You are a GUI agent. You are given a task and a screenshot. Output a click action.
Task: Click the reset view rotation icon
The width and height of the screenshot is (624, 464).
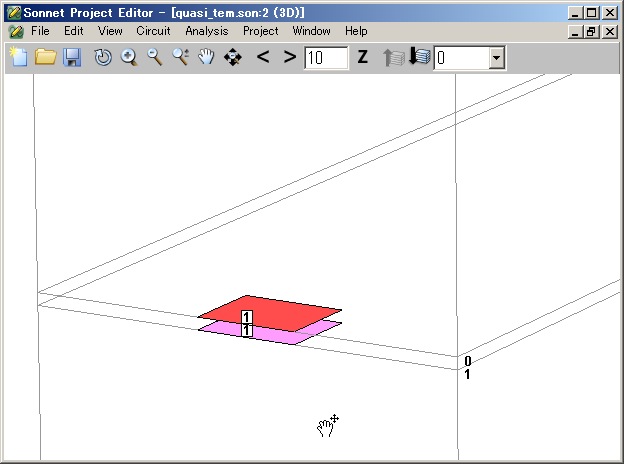(103, 57)
